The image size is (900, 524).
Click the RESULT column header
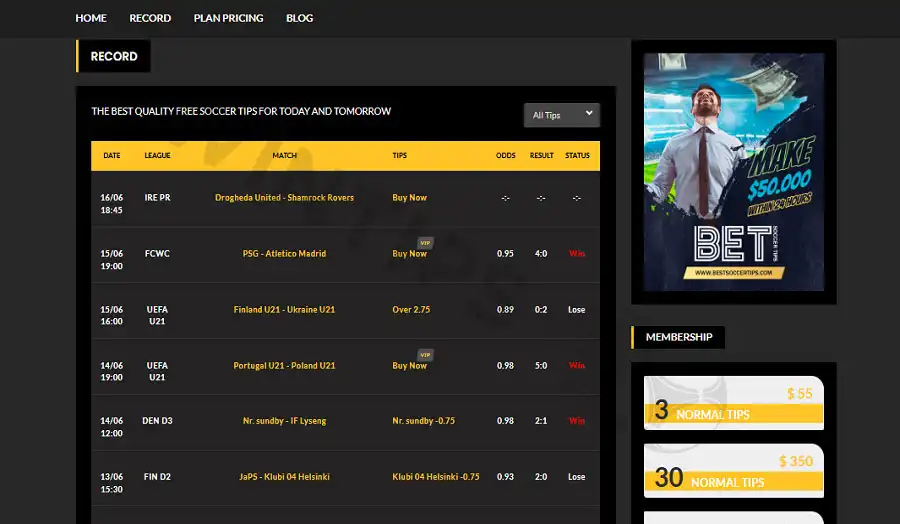point(541,156)
